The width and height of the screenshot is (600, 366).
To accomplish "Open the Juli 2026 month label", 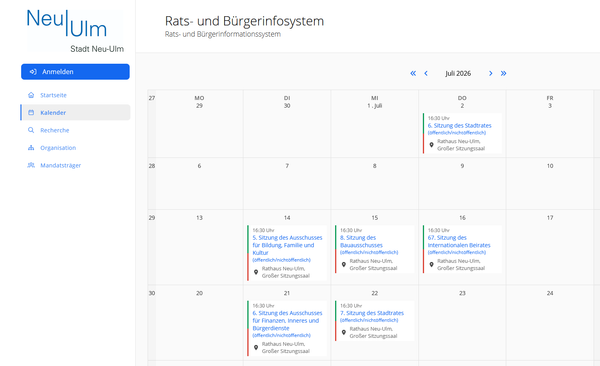I will click(458, 73).
